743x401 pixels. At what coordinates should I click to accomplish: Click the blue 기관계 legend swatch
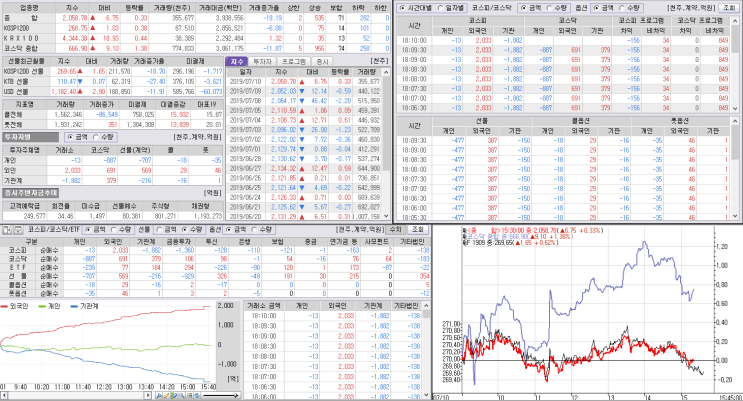[74, 307]
